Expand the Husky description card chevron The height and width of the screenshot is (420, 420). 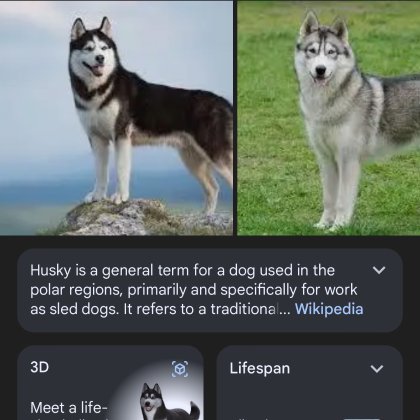pos(379,270)
